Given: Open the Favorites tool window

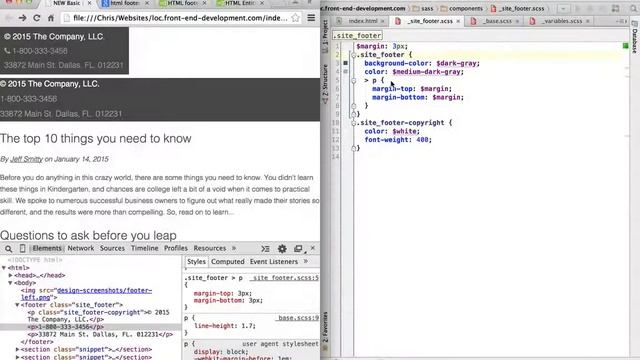Looking at the screenshot, I should (x=325, y=331).
